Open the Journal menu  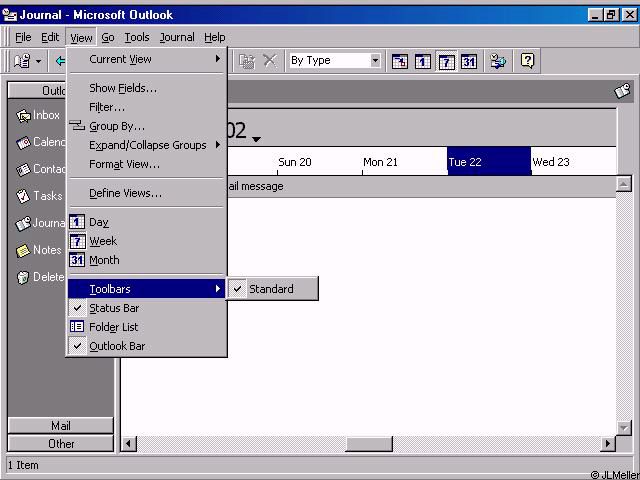pos(177,38)
